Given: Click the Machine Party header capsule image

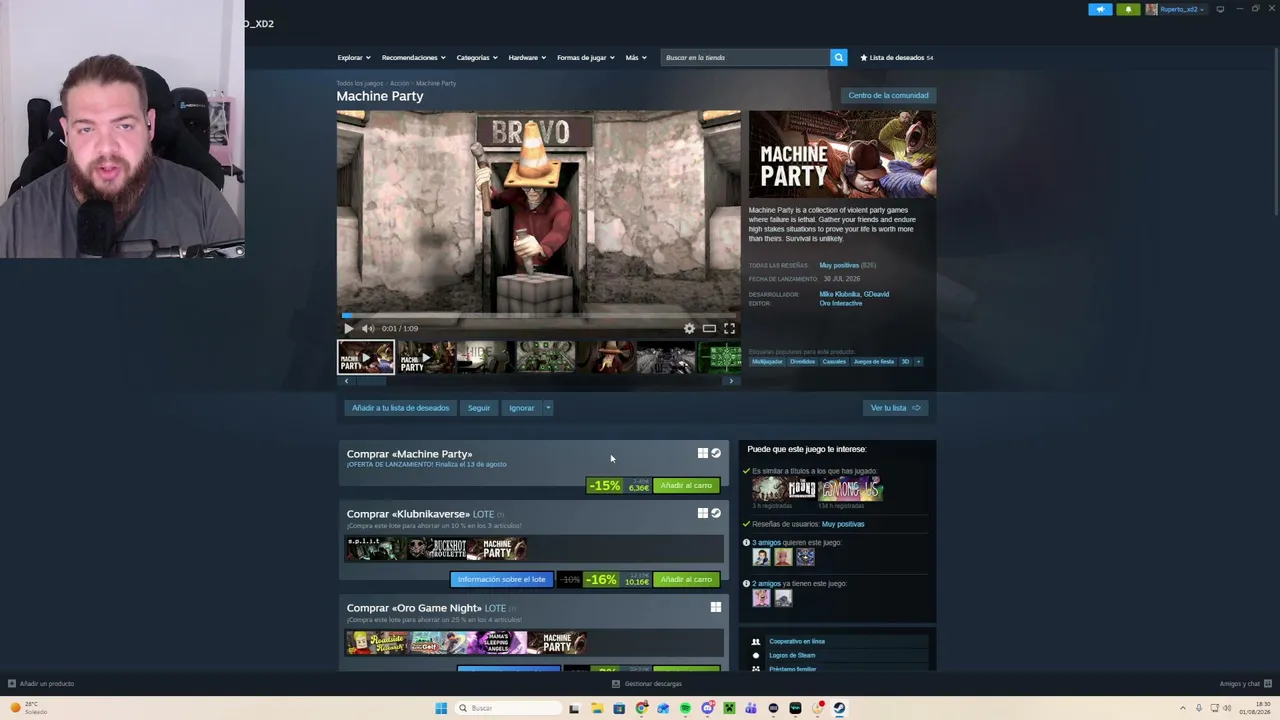Looking at the screenshot, I should click(x=842, y=154).
